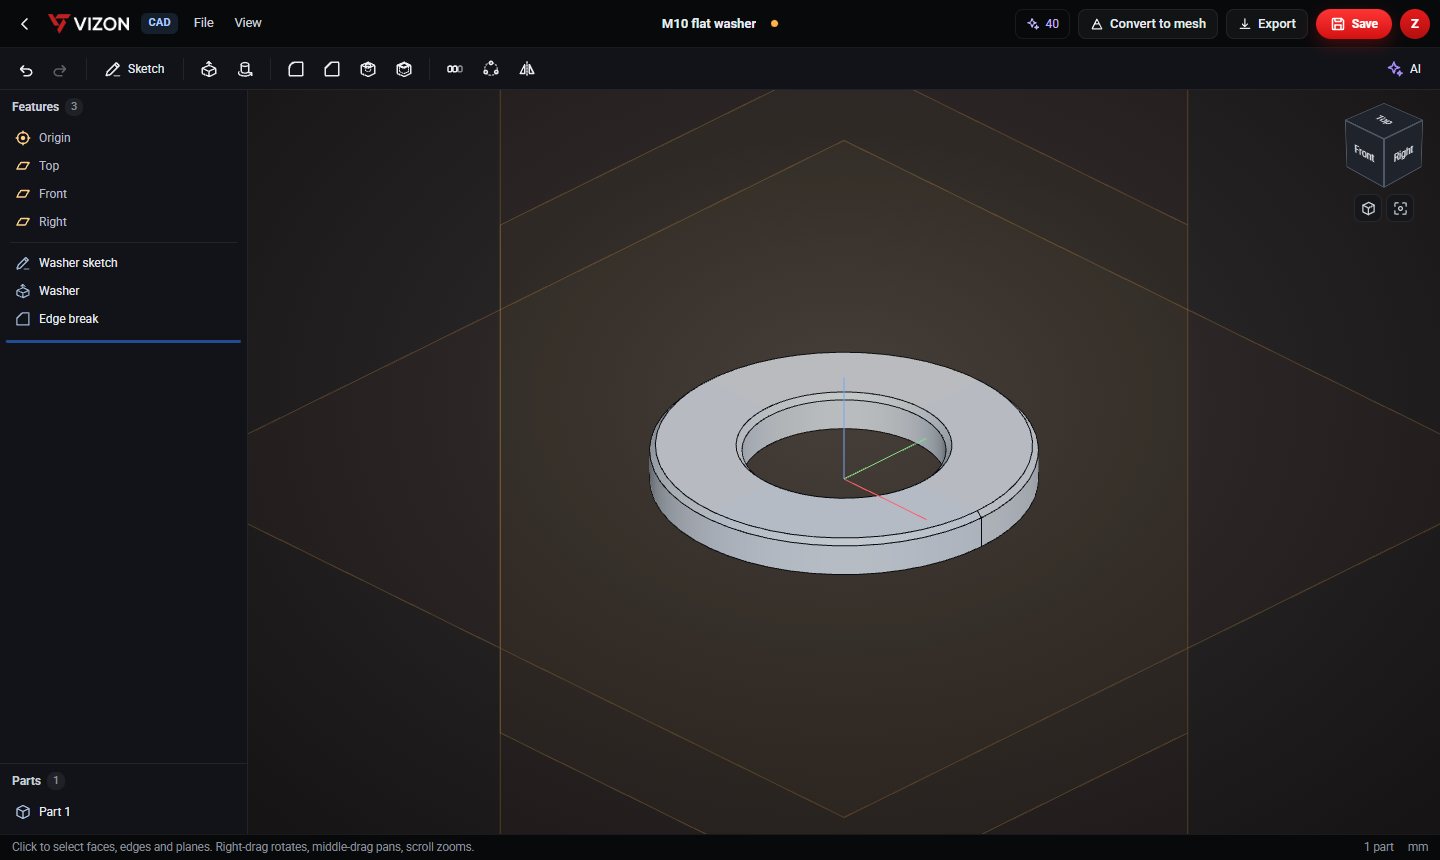Select the Fillet tool icon
The image size is (1440, 860).
(296, 69)
